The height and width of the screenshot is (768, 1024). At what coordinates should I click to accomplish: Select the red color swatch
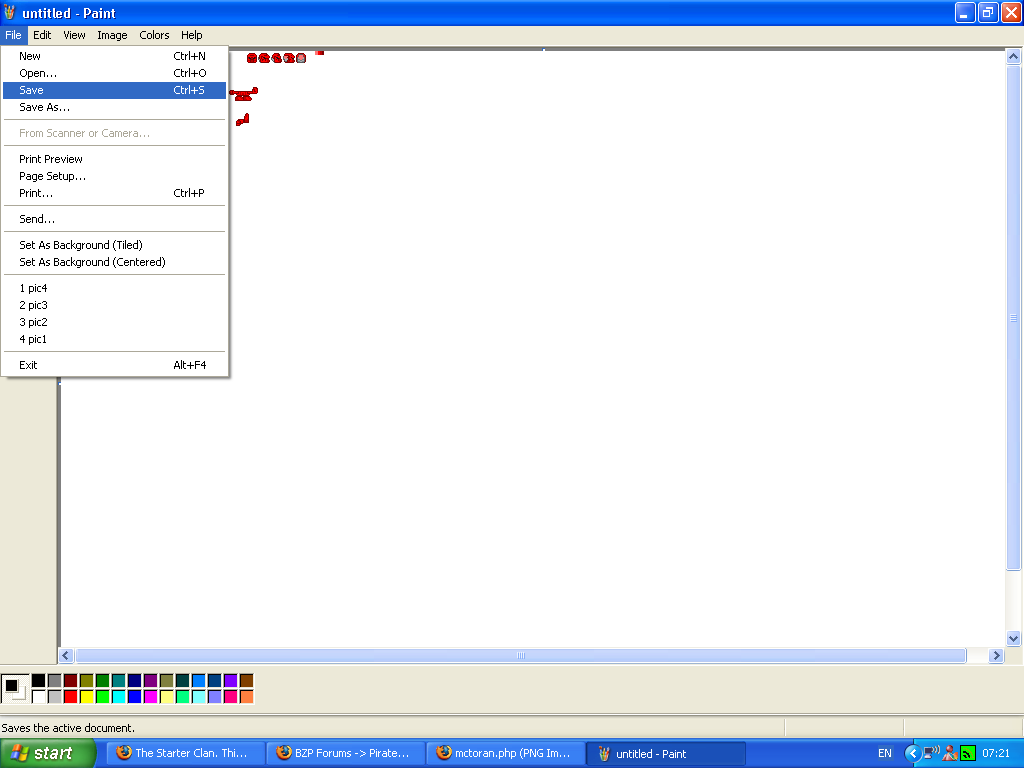tap(71, 695)
